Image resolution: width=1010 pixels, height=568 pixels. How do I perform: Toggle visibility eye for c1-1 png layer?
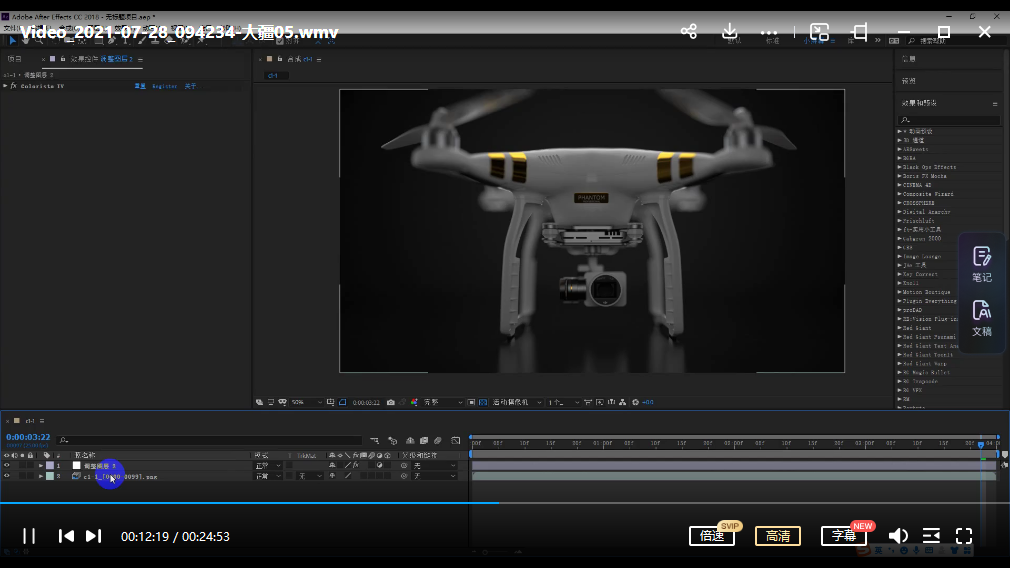(7, 477)
